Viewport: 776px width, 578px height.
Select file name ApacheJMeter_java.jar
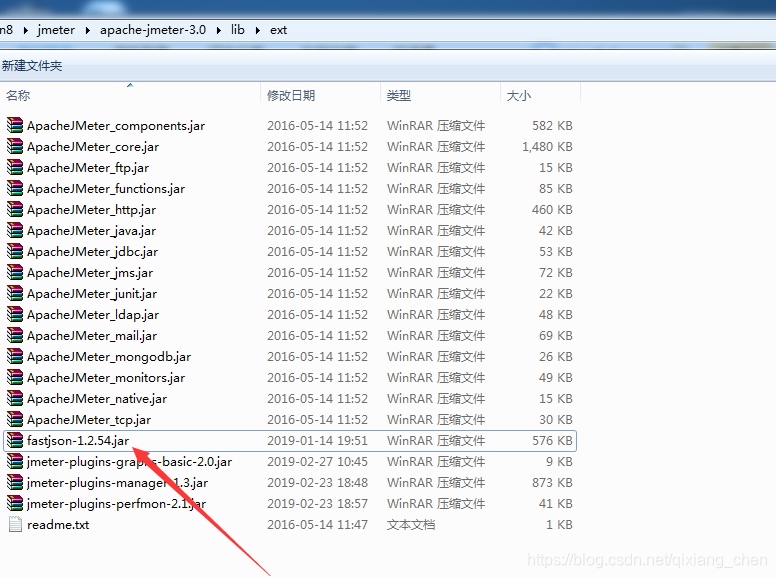click(92, 231)
